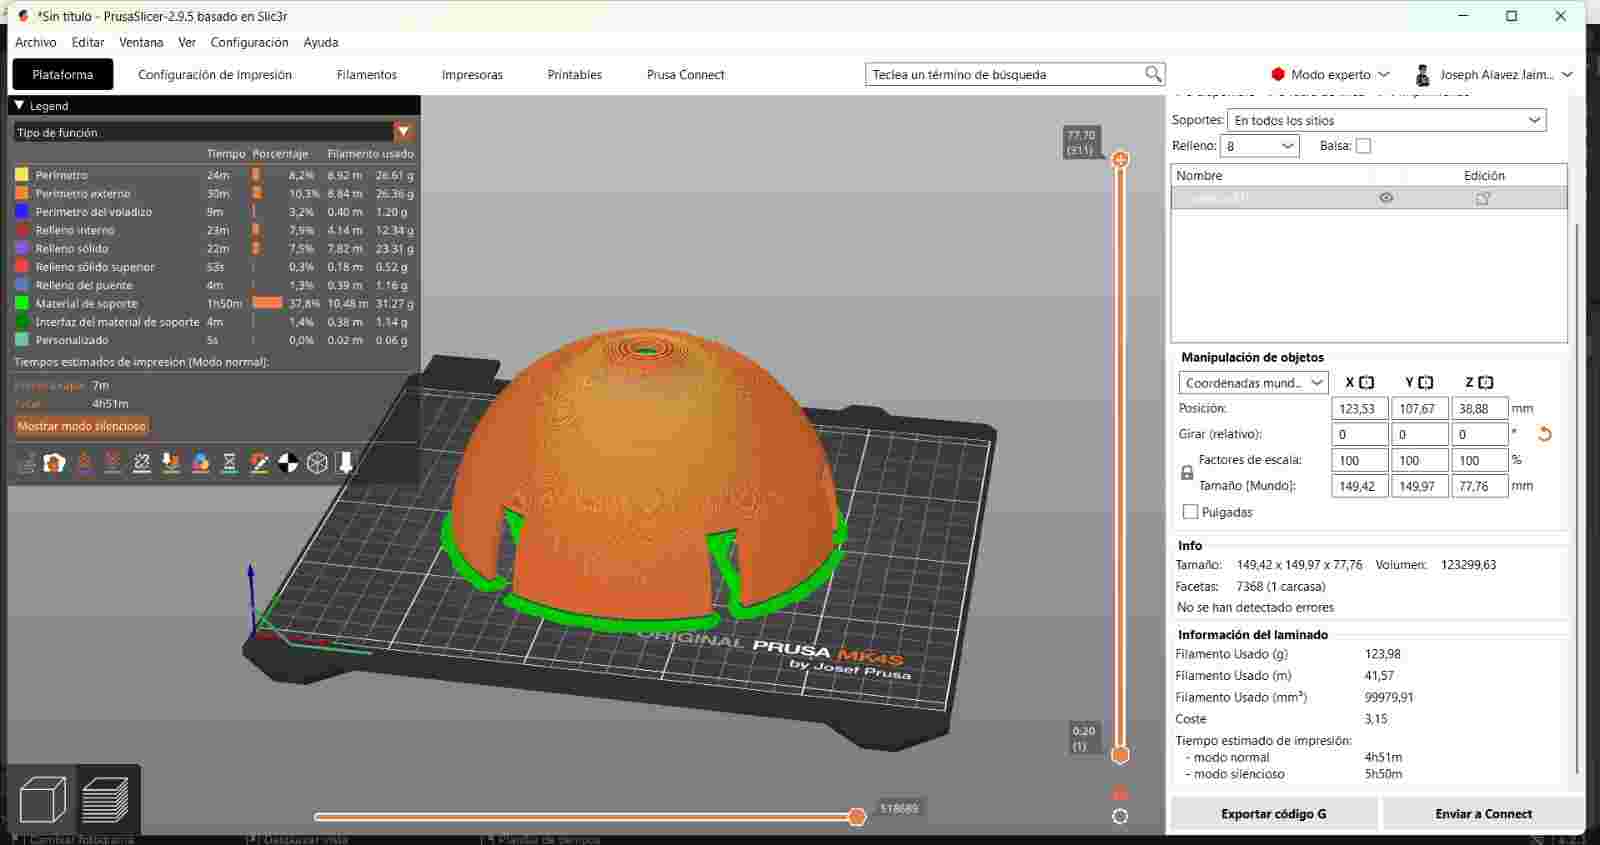The width and height of the screenshot is (1600, 845).
Task: Click the Plataforma tab button
Action: point(62,74)
